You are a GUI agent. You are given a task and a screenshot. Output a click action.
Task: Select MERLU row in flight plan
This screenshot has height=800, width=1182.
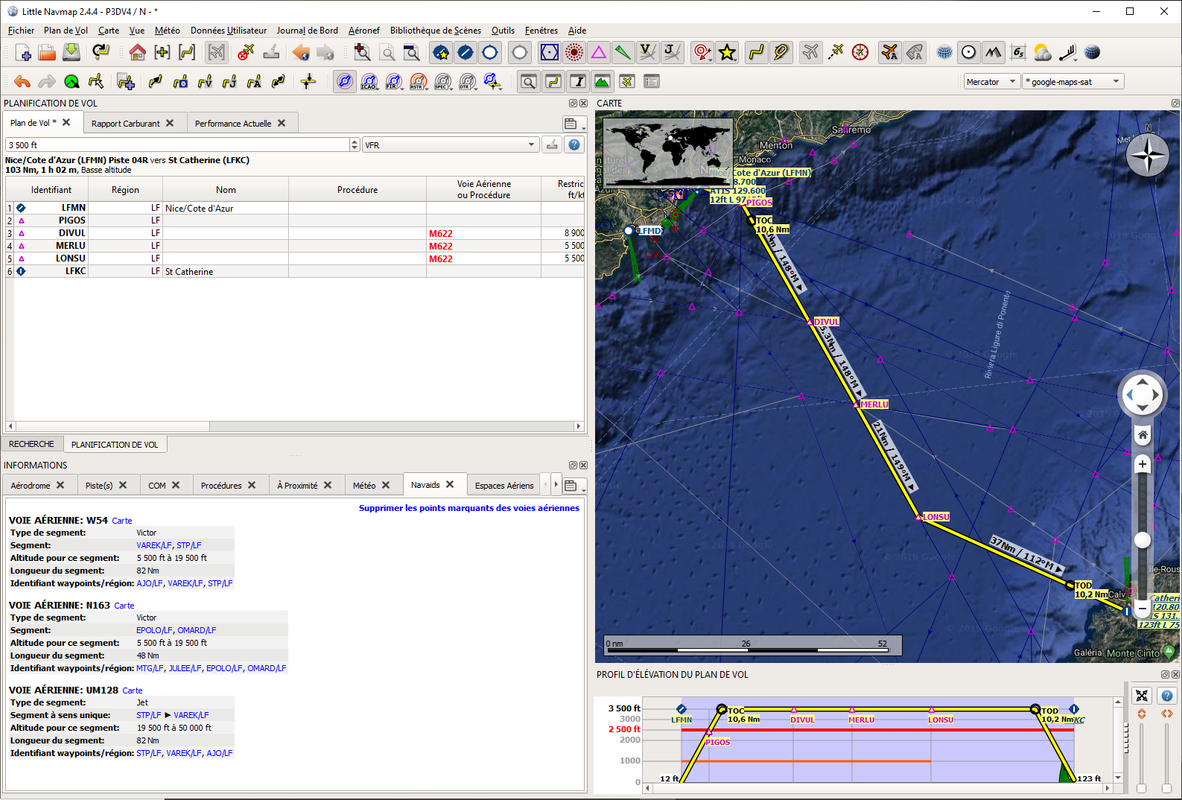pos(295,246)
